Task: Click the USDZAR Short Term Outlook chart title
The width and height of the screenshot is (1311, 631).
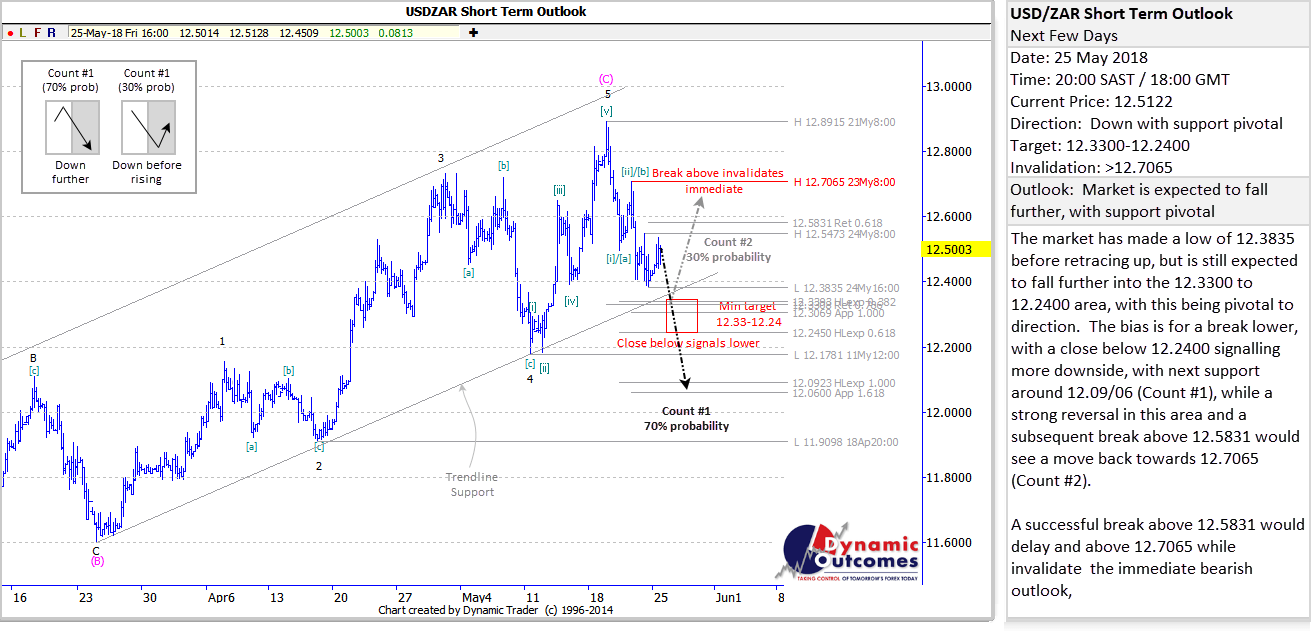Action: pos(496,11)
